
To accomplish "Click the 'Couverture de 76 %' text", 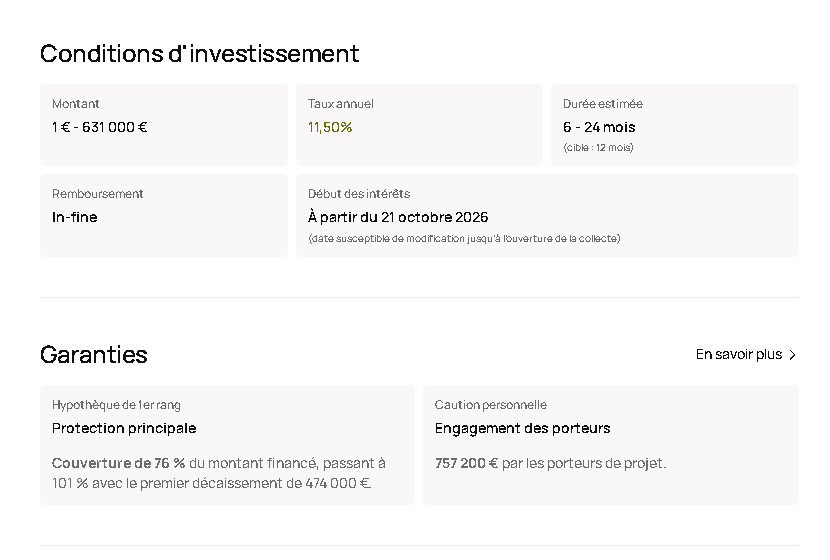I will (x=119, y=463).
